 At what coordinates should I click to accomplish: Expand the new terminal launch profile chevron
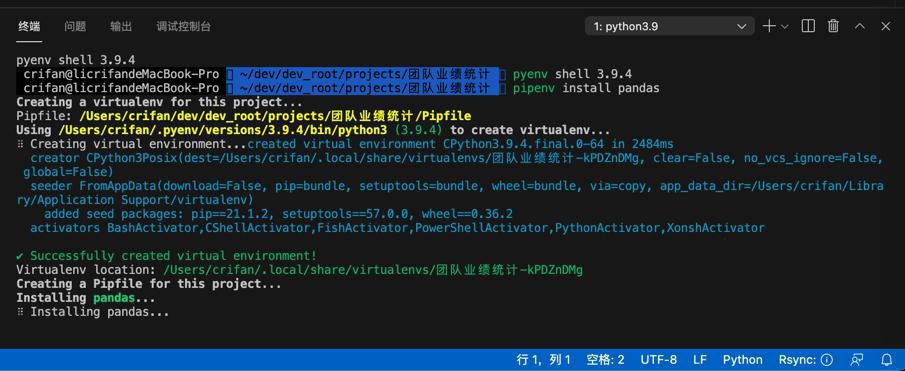(784, 27)
